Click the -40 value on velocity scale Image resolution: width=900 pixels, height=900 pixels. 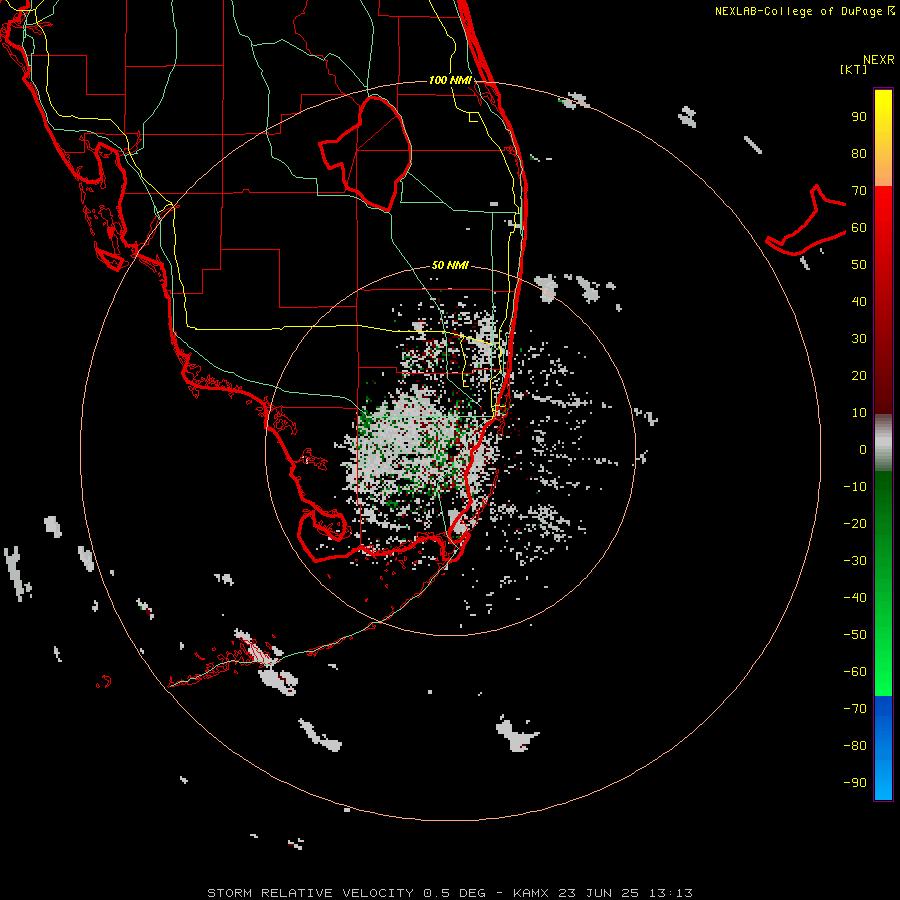coord(855,598)
